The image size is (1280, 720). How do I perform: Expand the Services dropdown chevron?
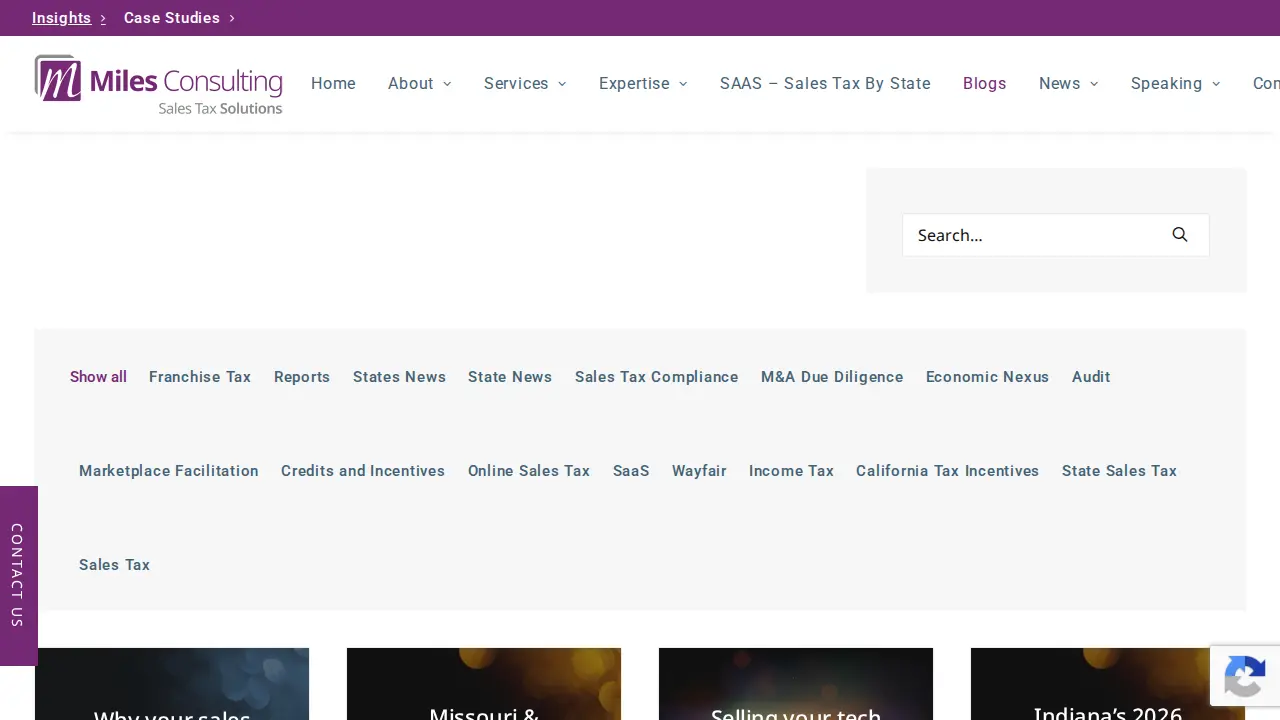point(562,84)
